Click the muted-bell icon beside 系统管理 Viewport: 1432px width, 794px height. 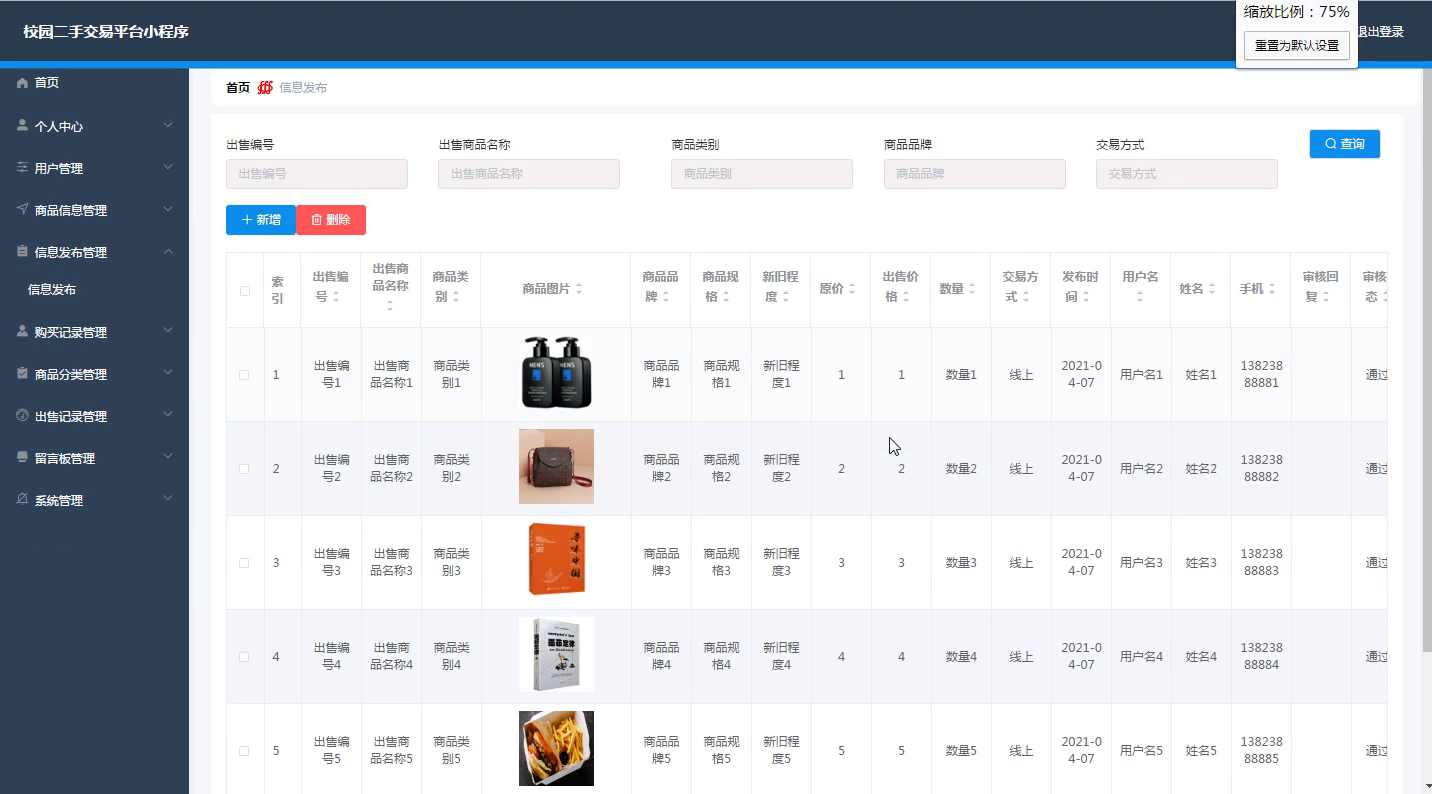click(x=22, y=499)
